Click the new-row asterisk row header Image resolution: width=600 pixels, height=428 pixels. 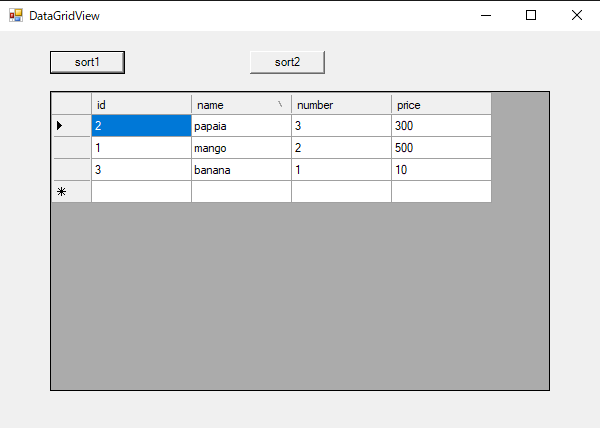coord(72,191)
